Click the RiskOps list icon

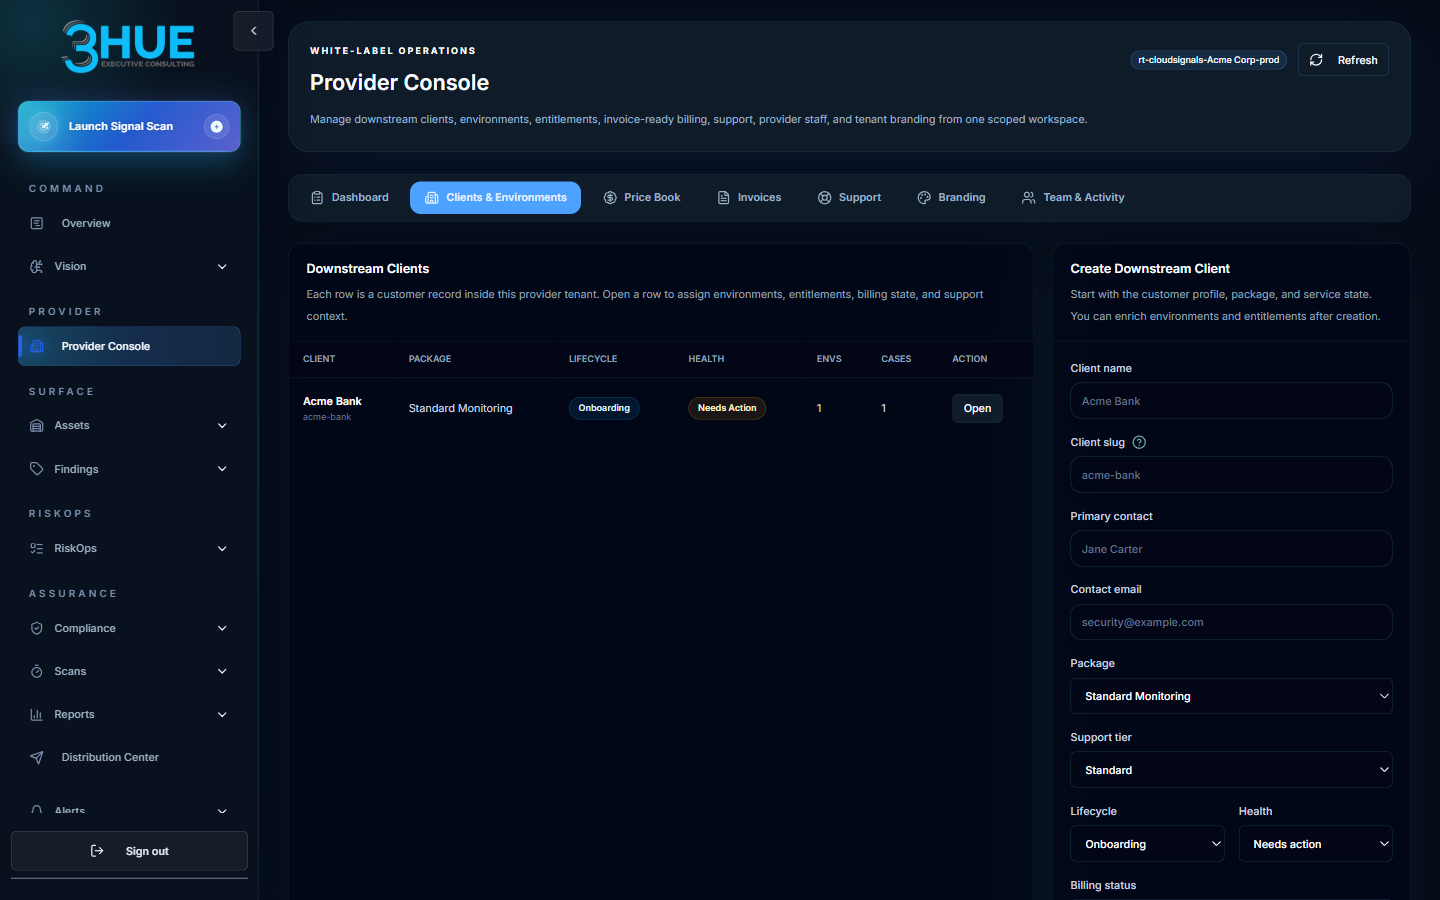[x=37, y=549]
